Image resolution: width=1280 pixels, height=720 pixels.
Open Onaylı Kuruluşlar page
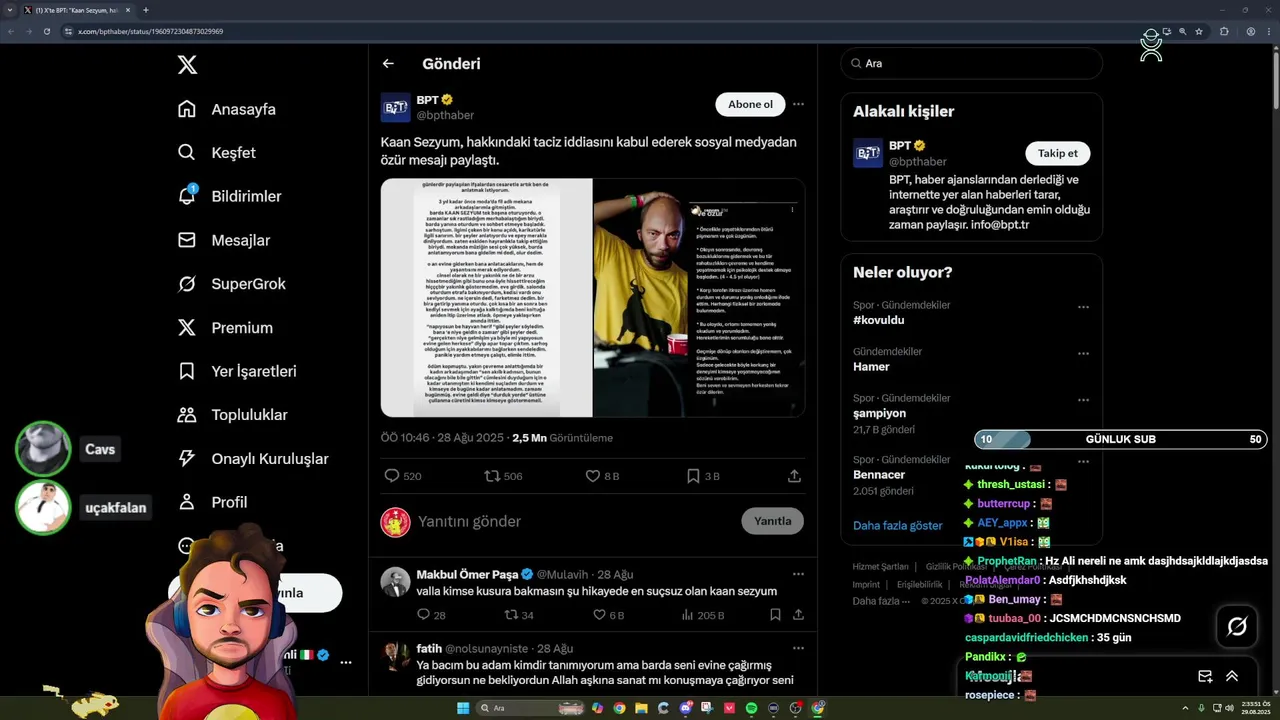tap(252, 459)
